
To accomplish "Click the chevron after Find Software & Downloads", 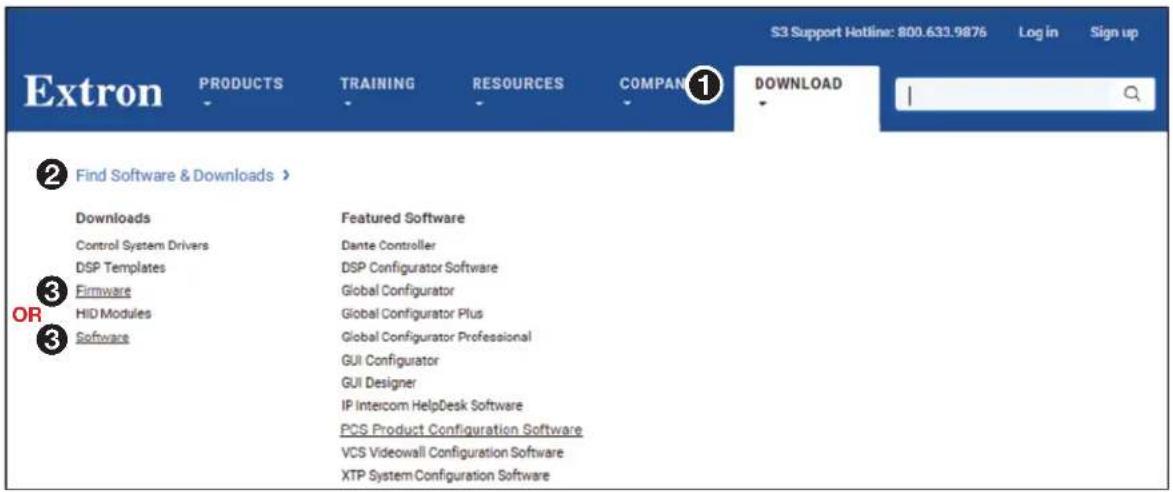I will click(287, 176).
